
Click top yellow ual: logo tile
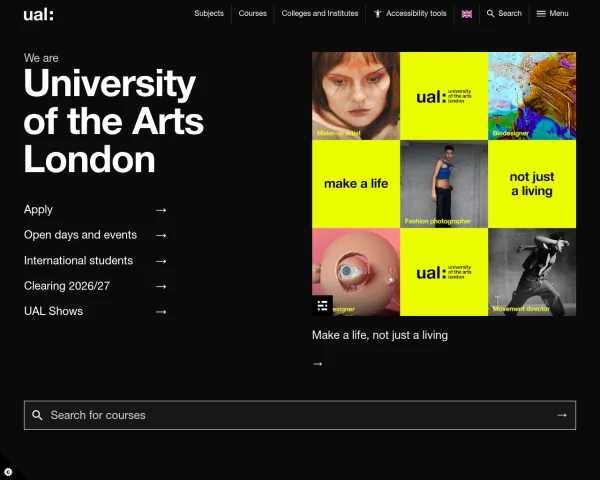[x=444, y=96]
